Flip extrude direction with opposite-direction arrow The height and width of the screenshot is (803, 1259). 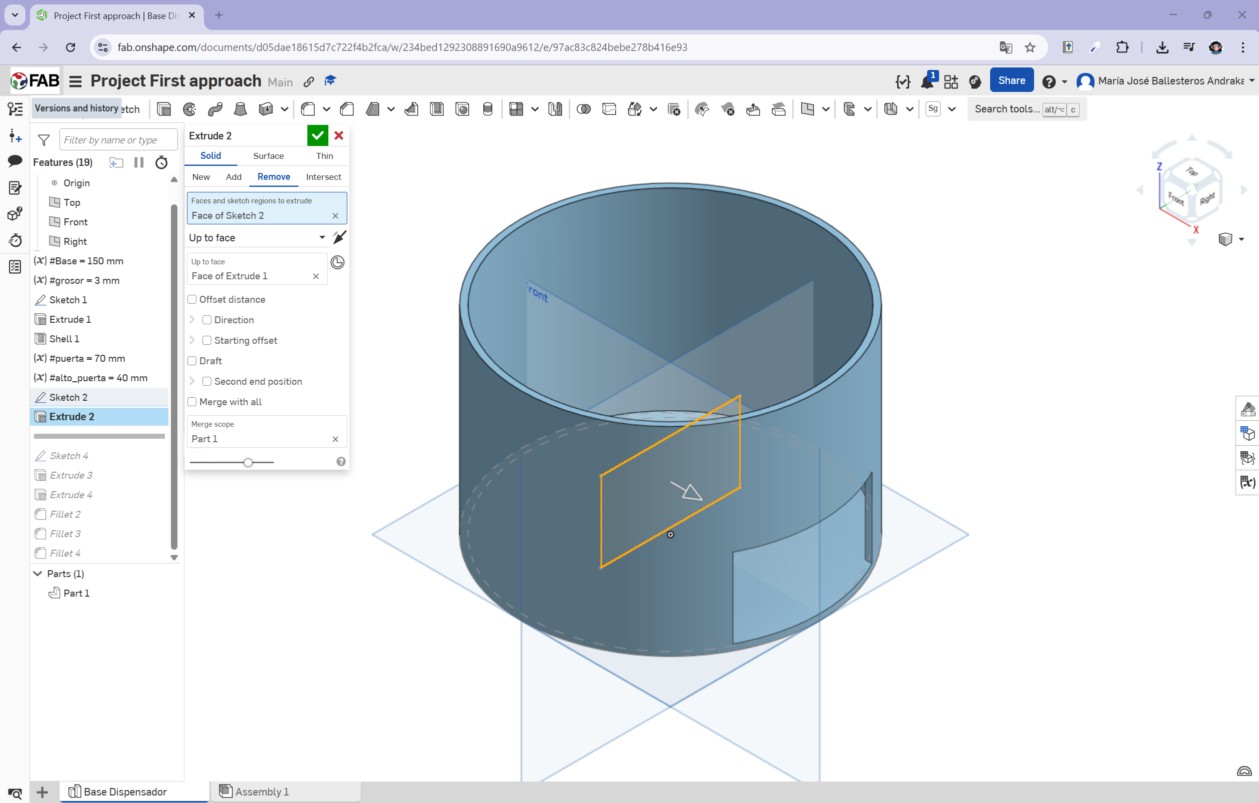339,238
